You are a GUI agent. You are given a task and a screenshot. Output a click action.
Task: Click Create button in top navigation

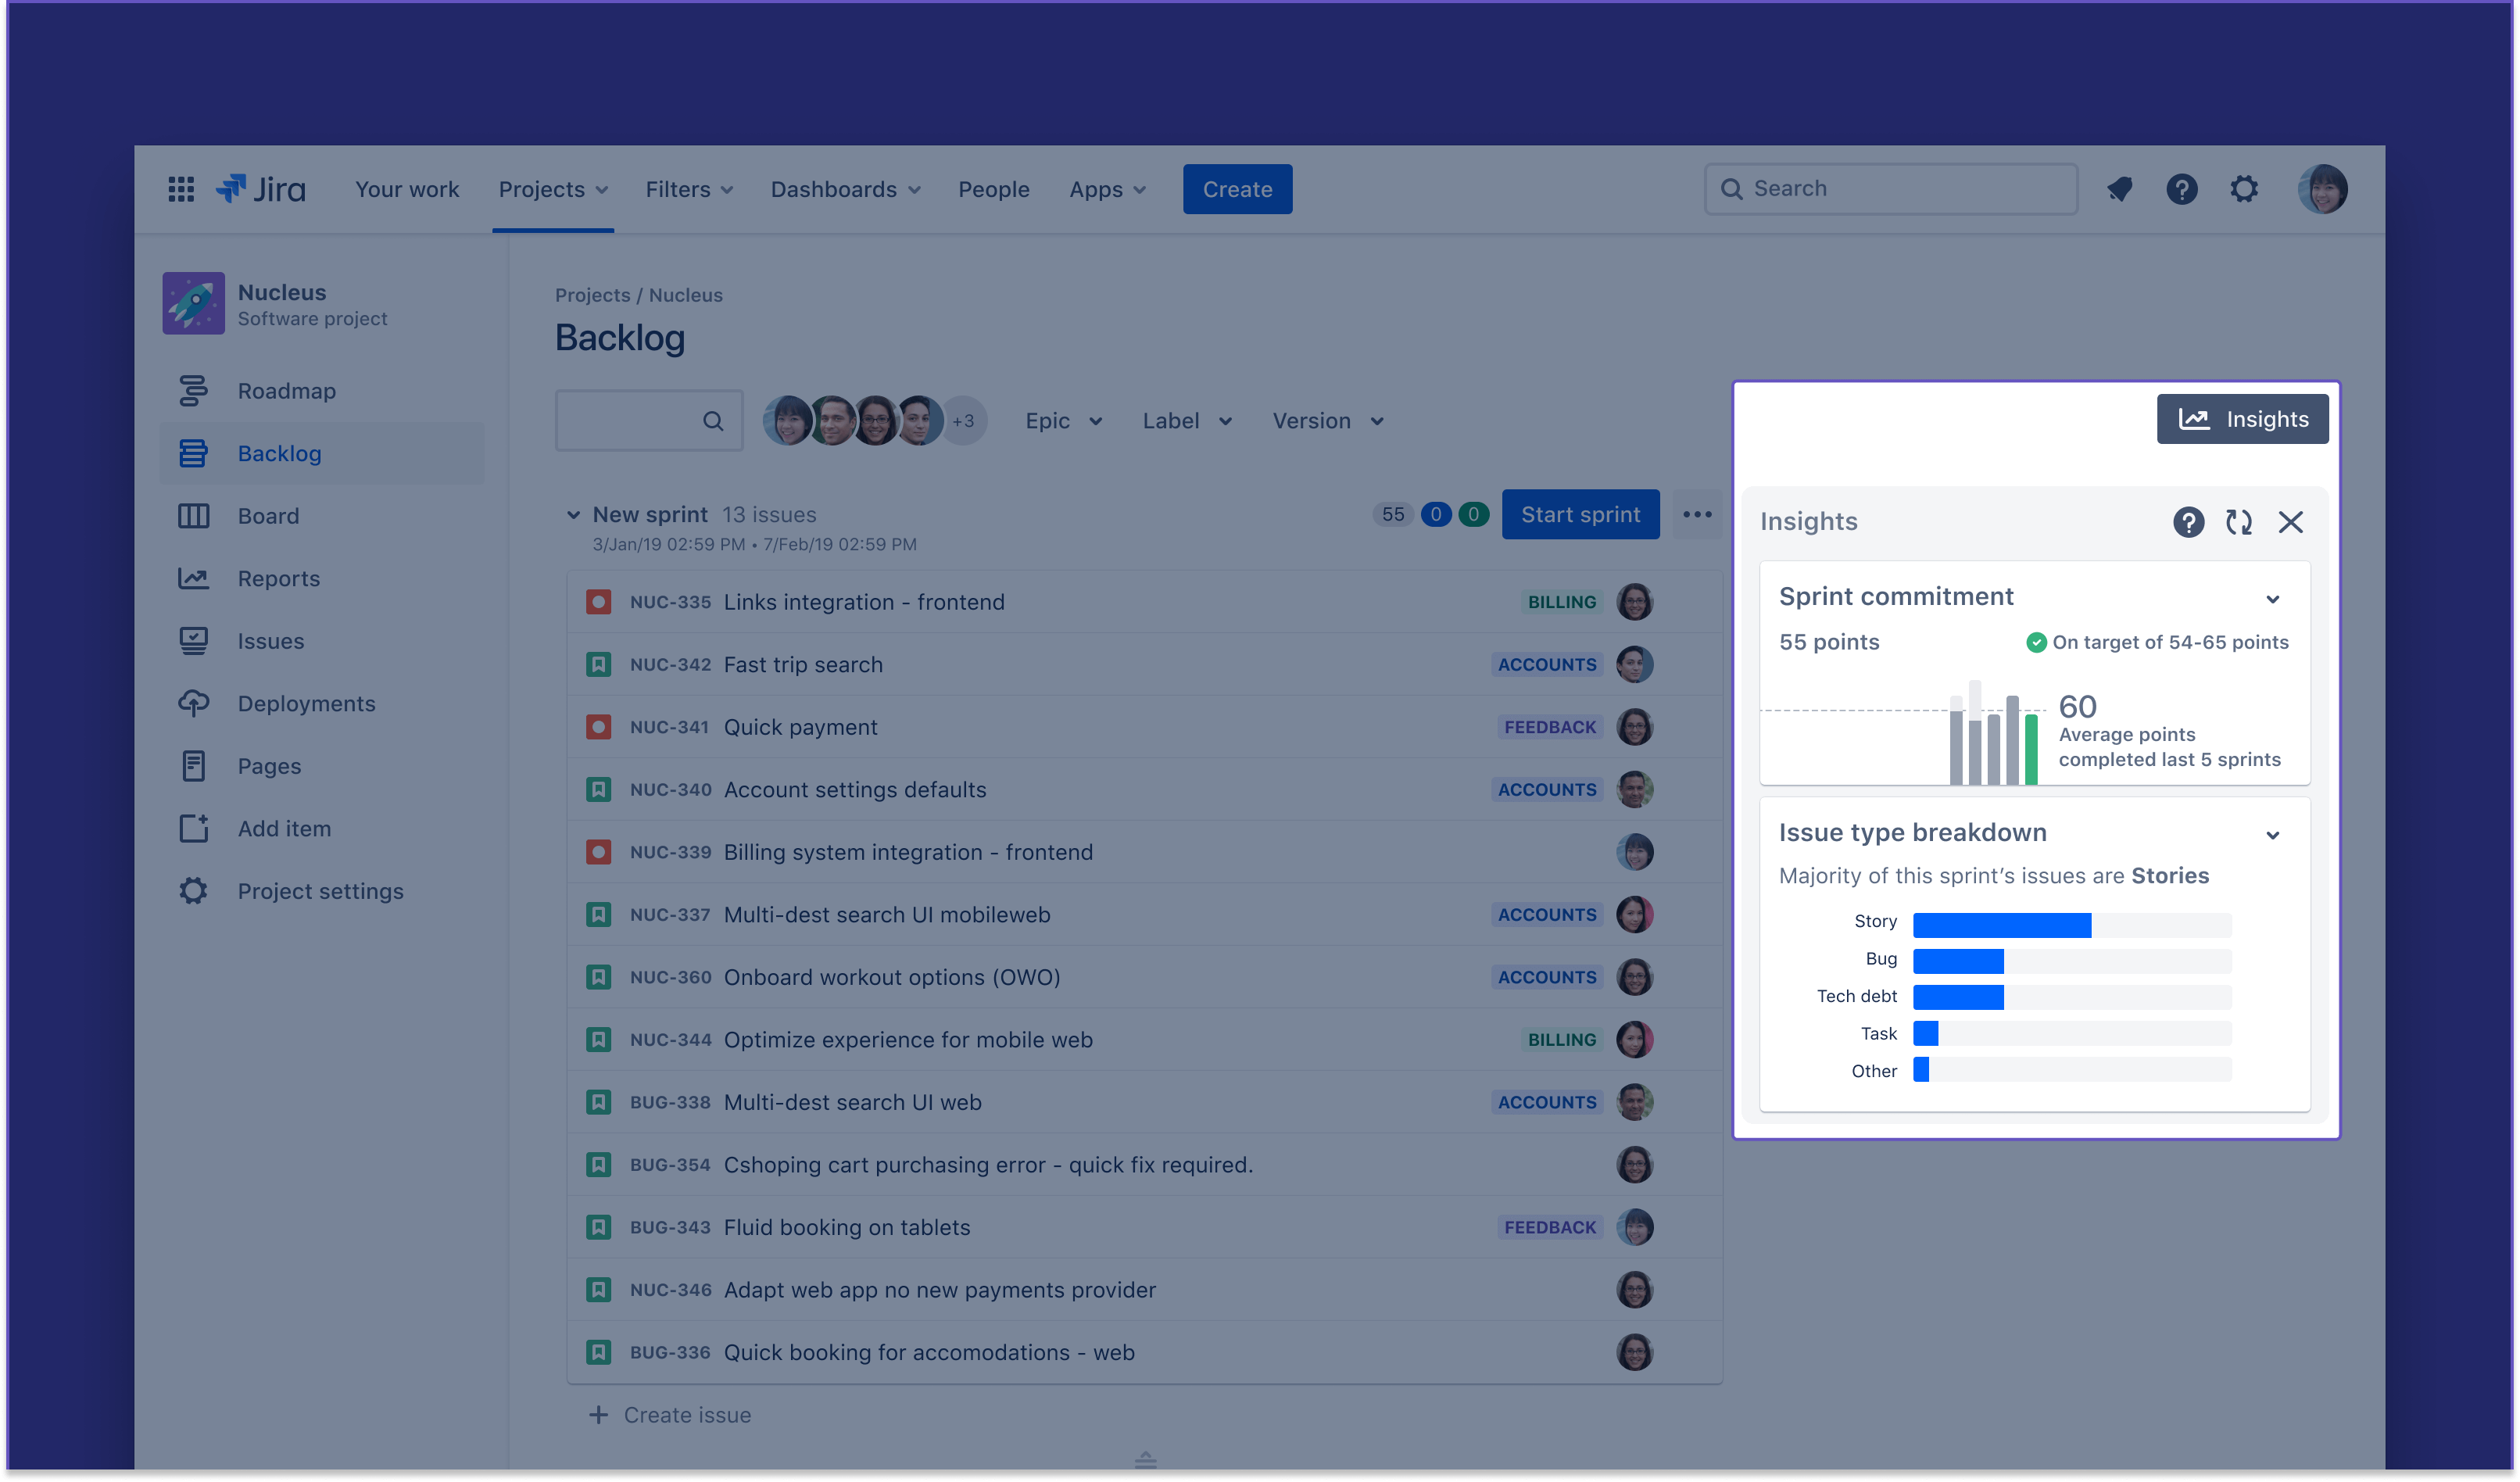[x=1237, y=189]
